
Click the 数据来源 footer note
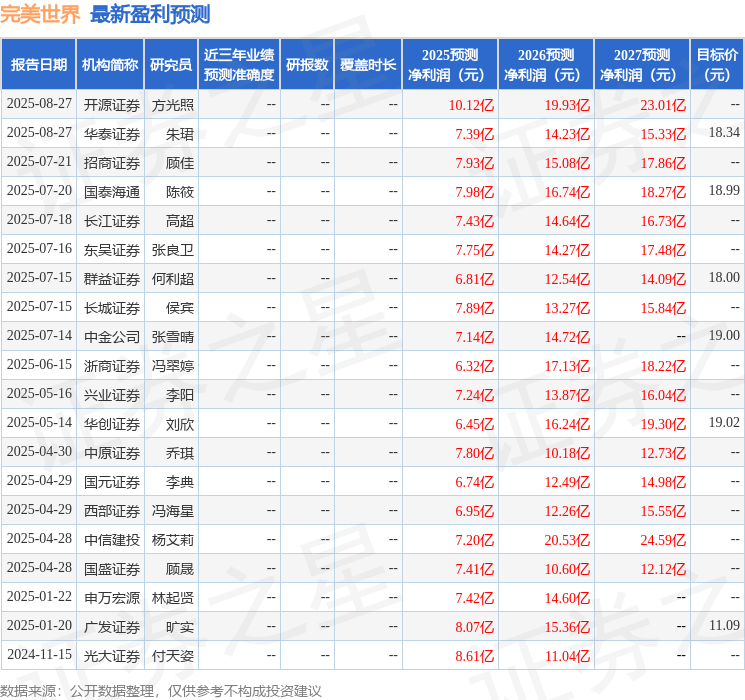click(161, 690)
